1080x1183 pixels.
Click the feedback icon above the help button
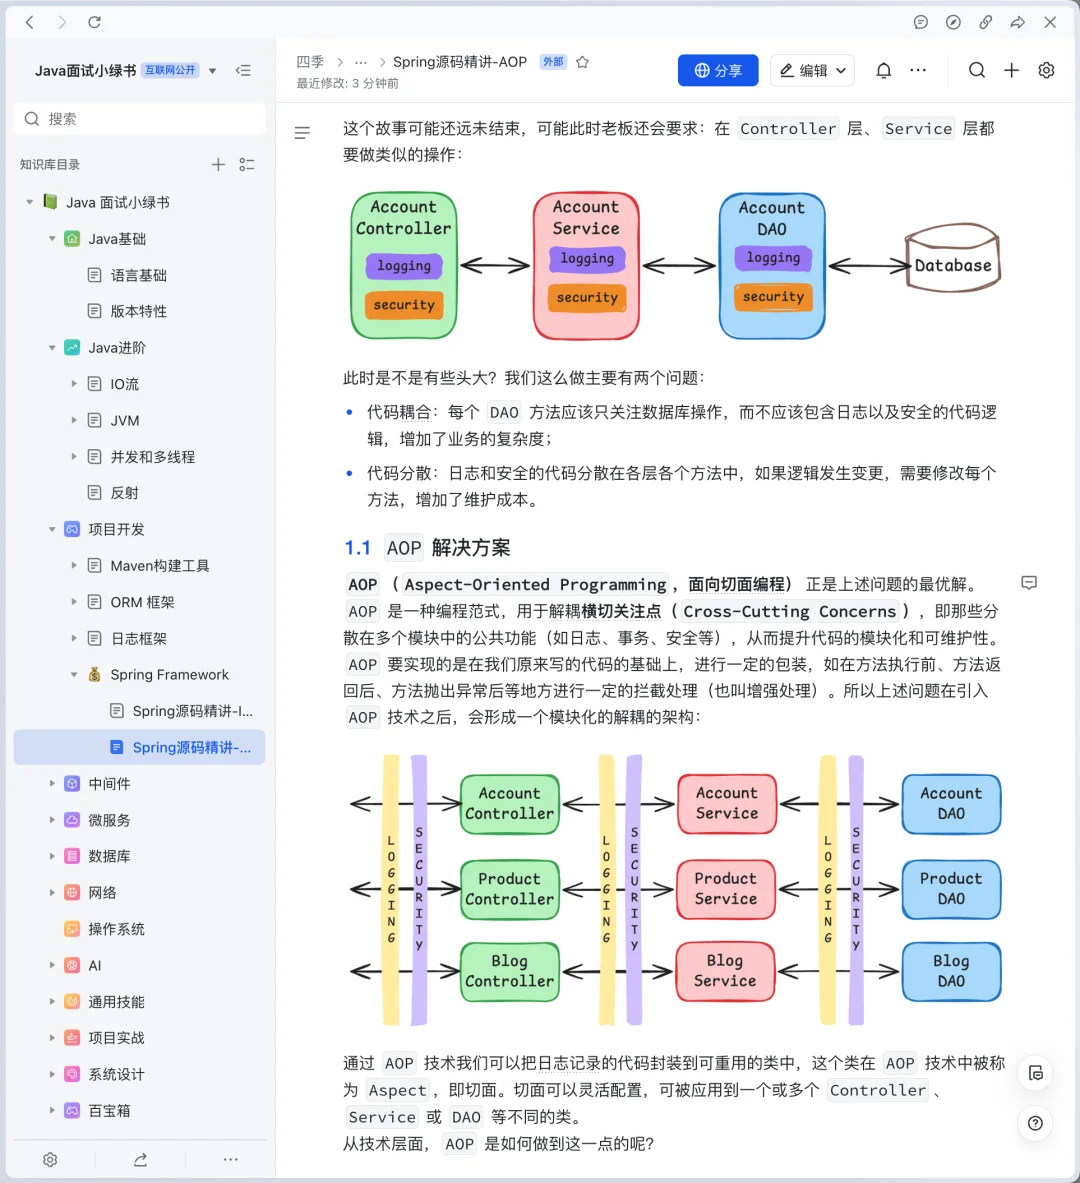click(x=1035, y=1073)
